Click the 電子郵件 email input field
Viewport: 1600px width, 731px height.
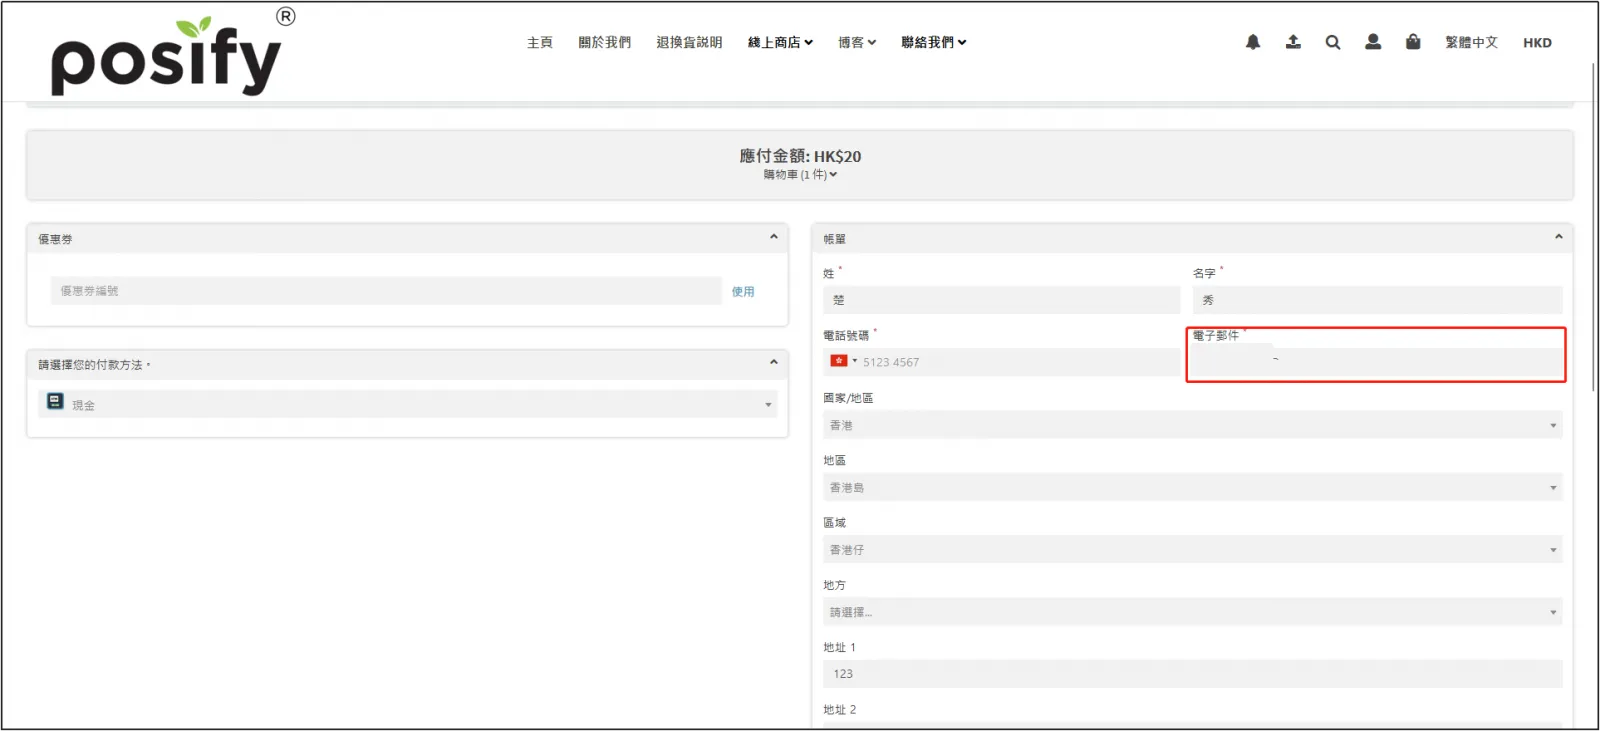pyautogui.click(x=1376, y=362)
